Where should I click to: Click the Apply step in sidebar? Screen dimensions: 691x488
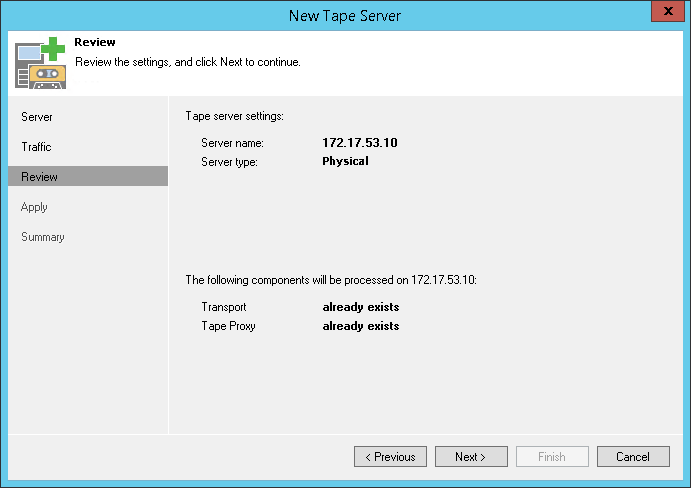pyautogui.click(x=35, y=207)
